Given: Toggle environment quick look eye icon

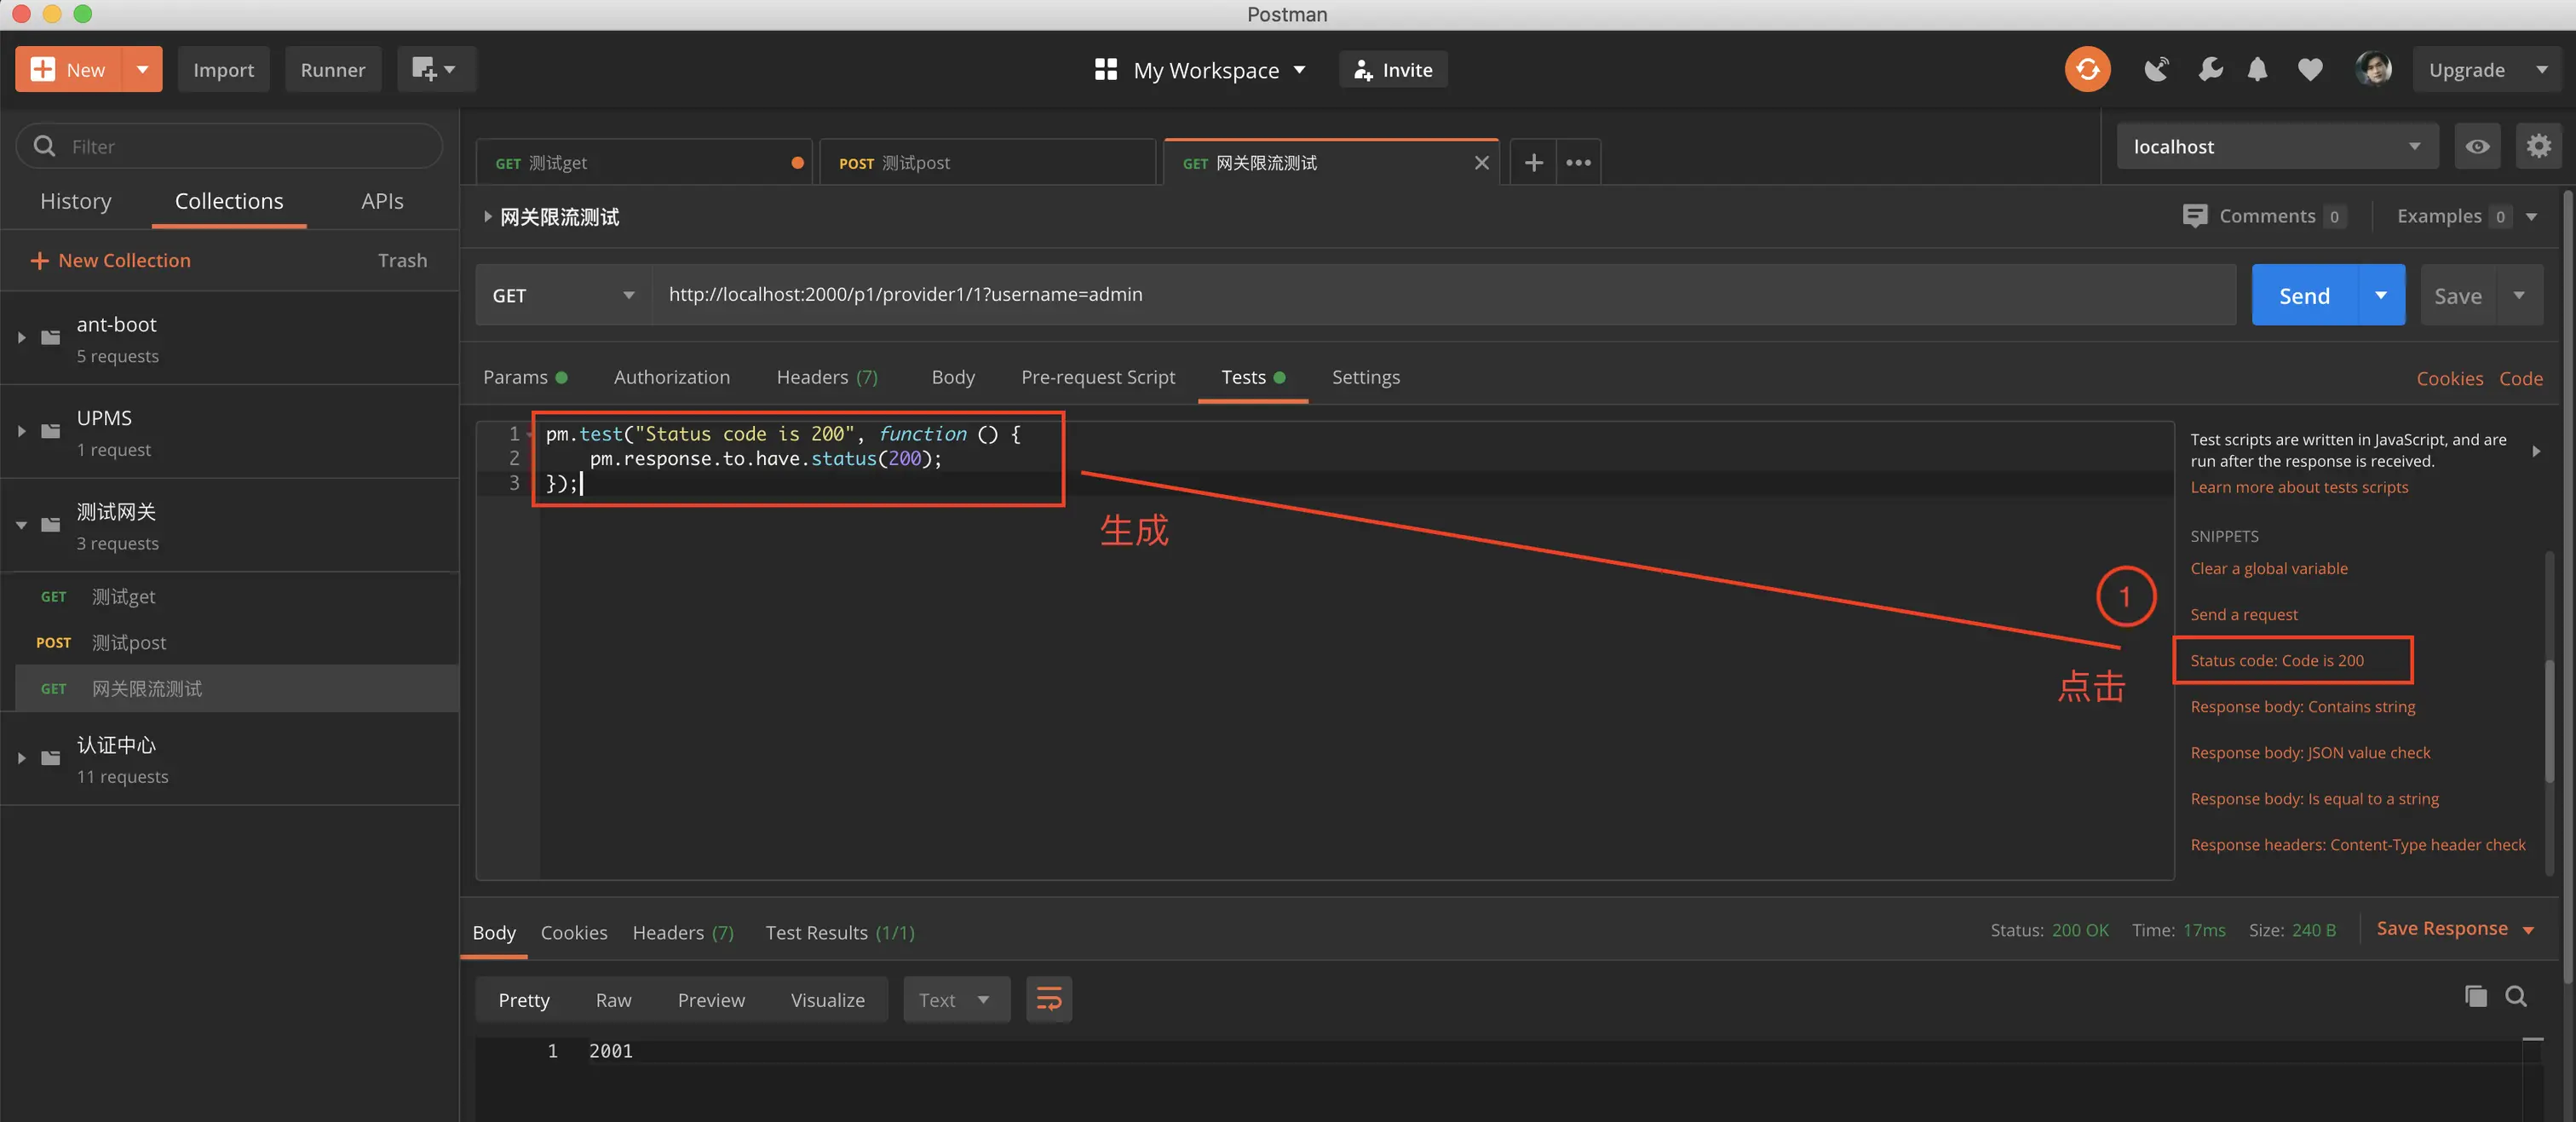Looking at the screenshot, I should [x=2477, y=147].
